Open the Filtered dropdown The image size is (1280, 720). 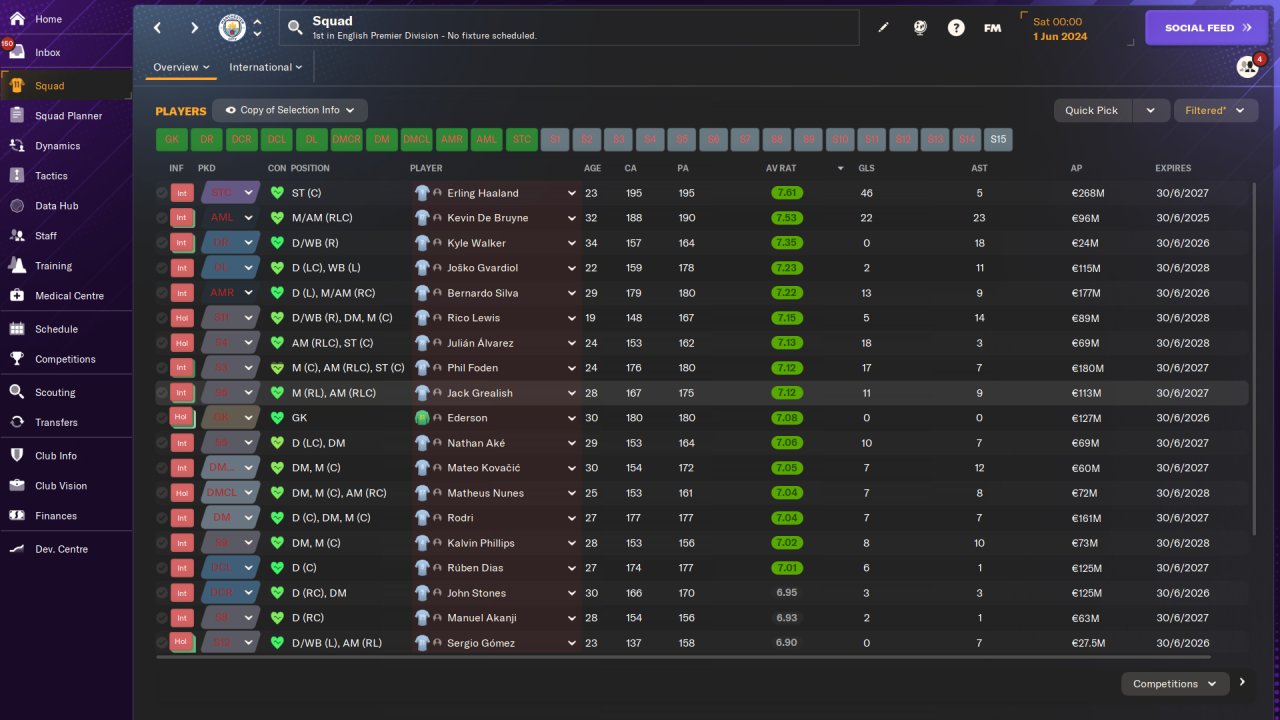tap(1215, 110)
